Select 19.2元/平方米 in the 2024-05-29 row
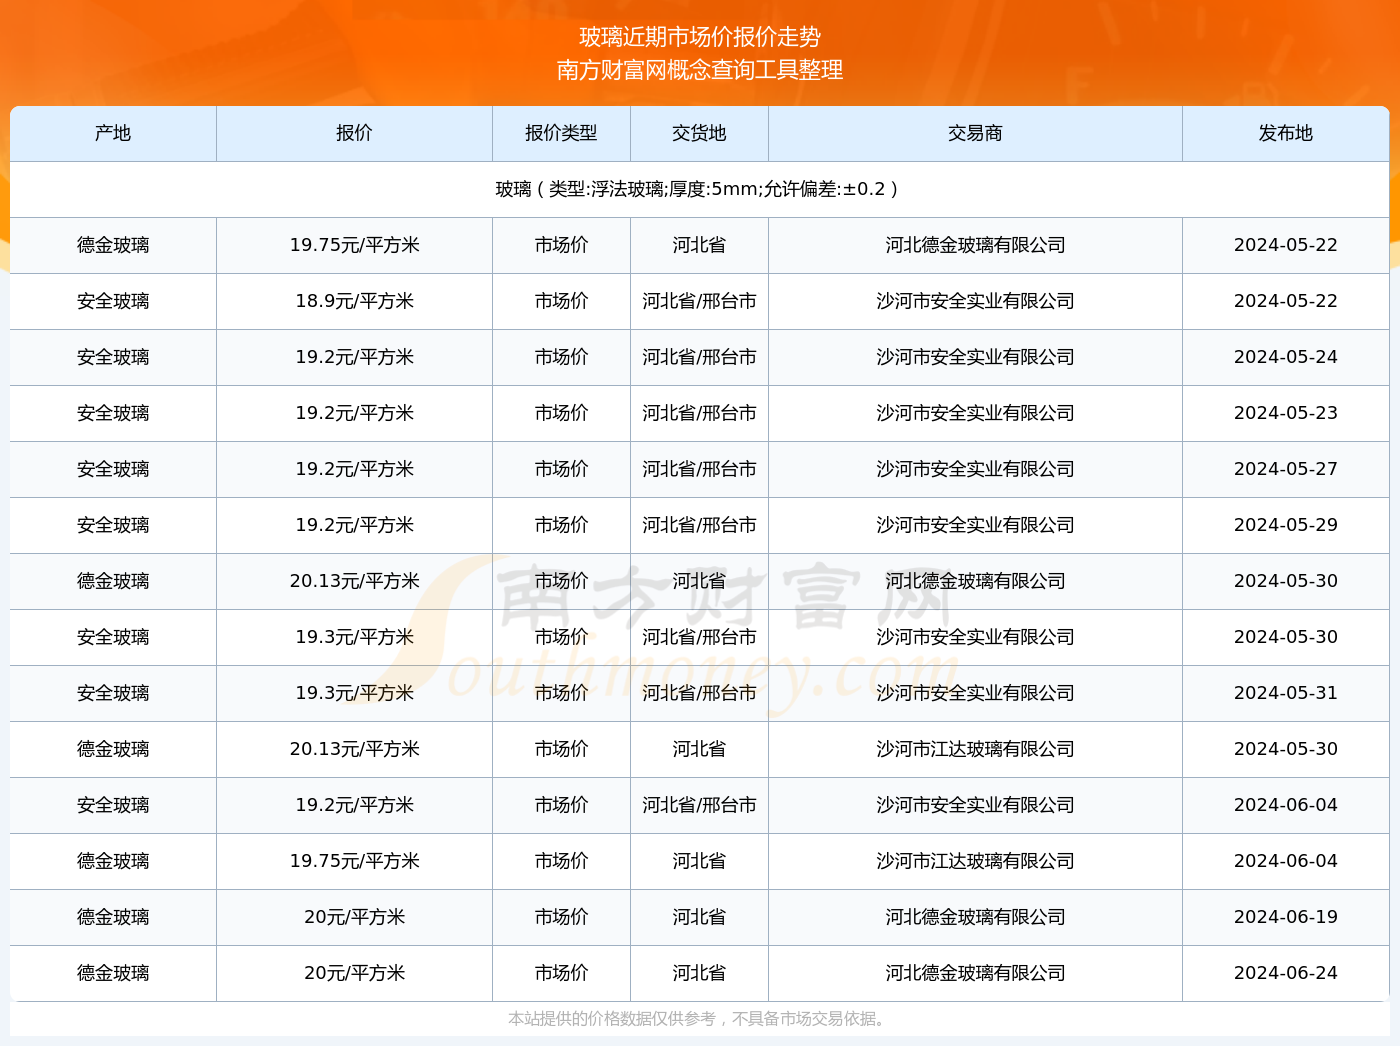The width and height of the screenshot is (1400, 1046). tap(354, 525)
